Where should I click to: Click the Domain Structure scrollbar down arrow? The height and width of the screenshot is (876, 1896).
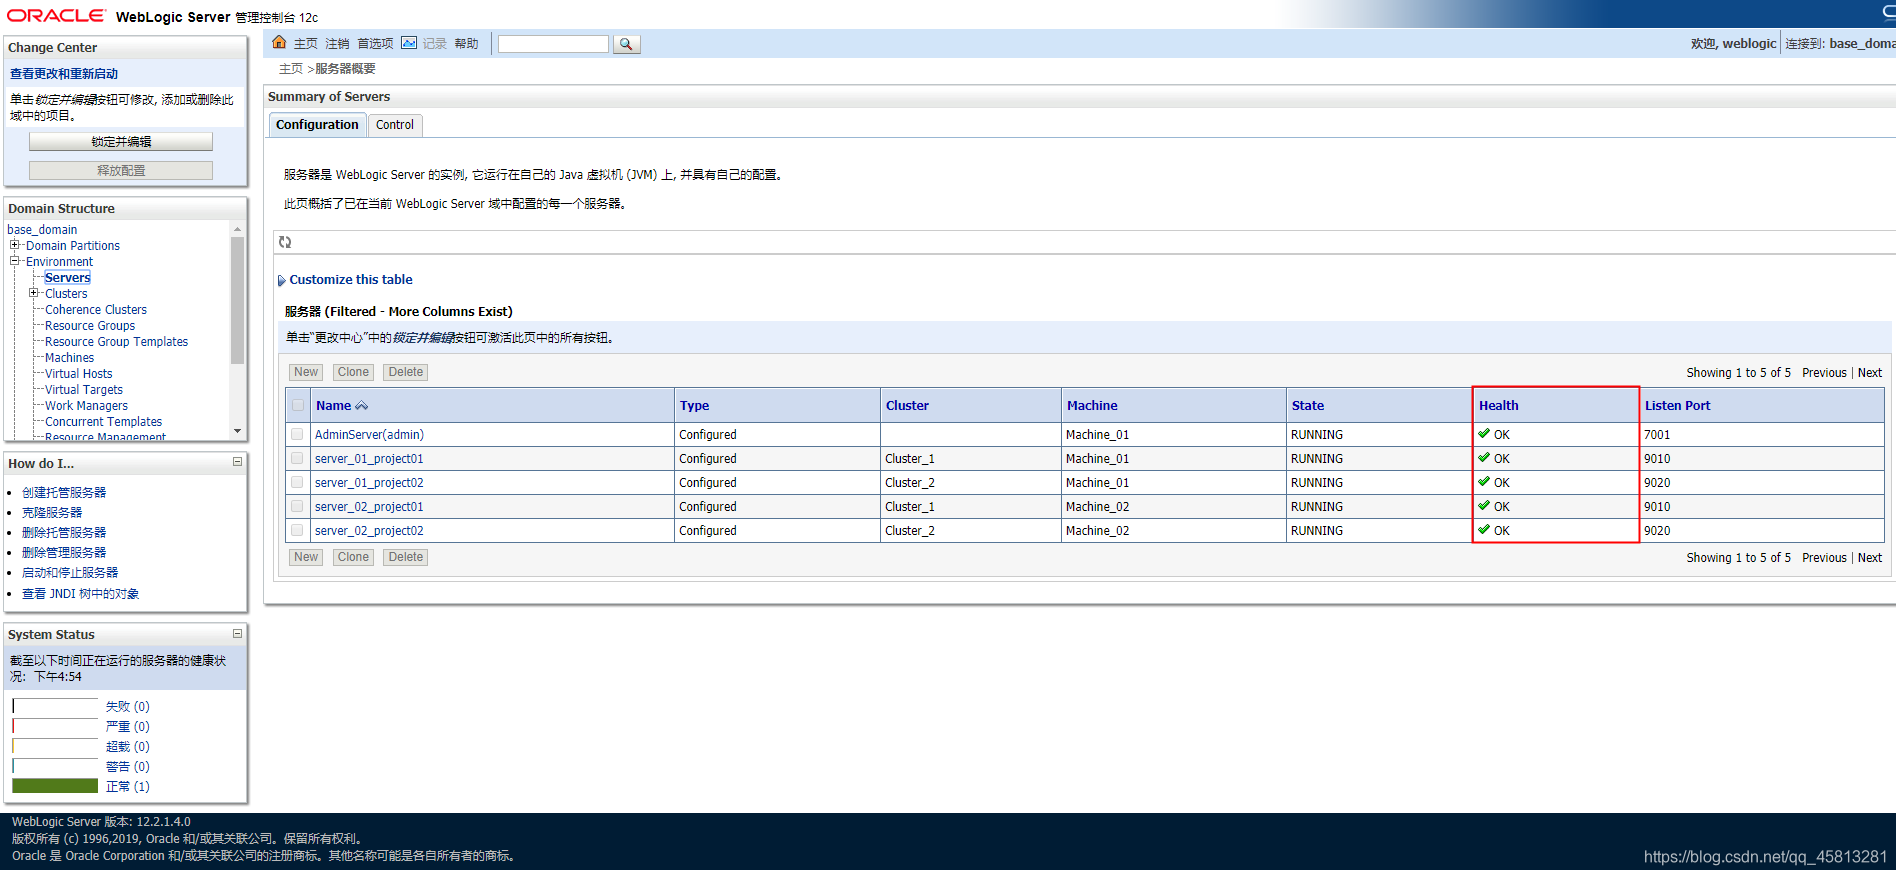point(237,431)
